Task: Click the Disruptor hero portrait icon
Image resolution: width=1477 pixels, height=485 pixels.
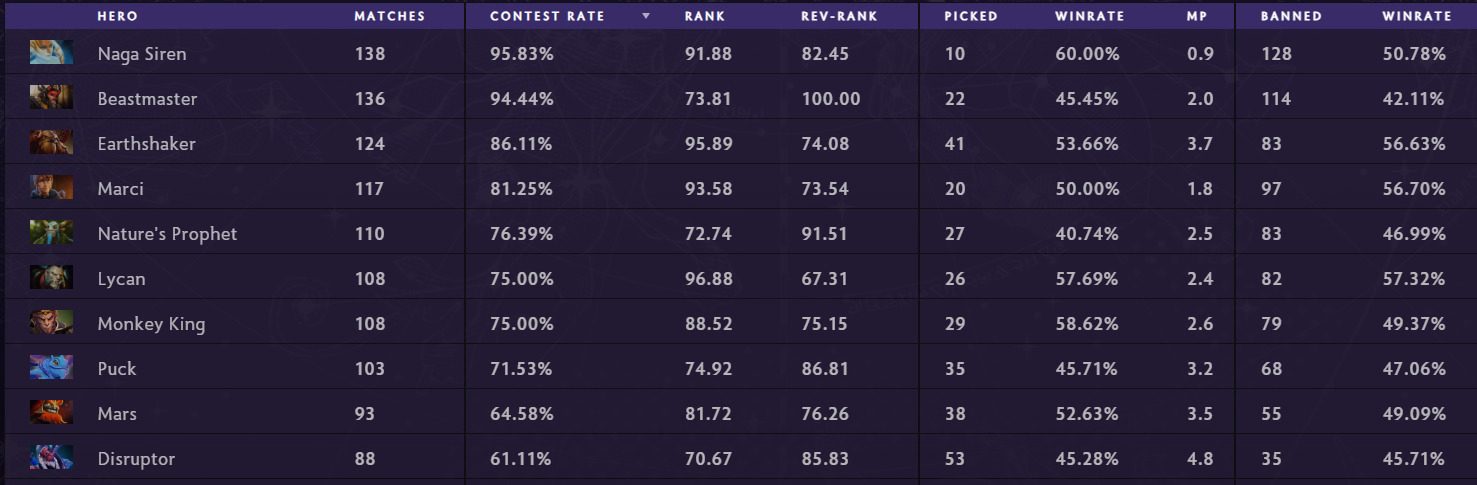Action: (51, 458)
